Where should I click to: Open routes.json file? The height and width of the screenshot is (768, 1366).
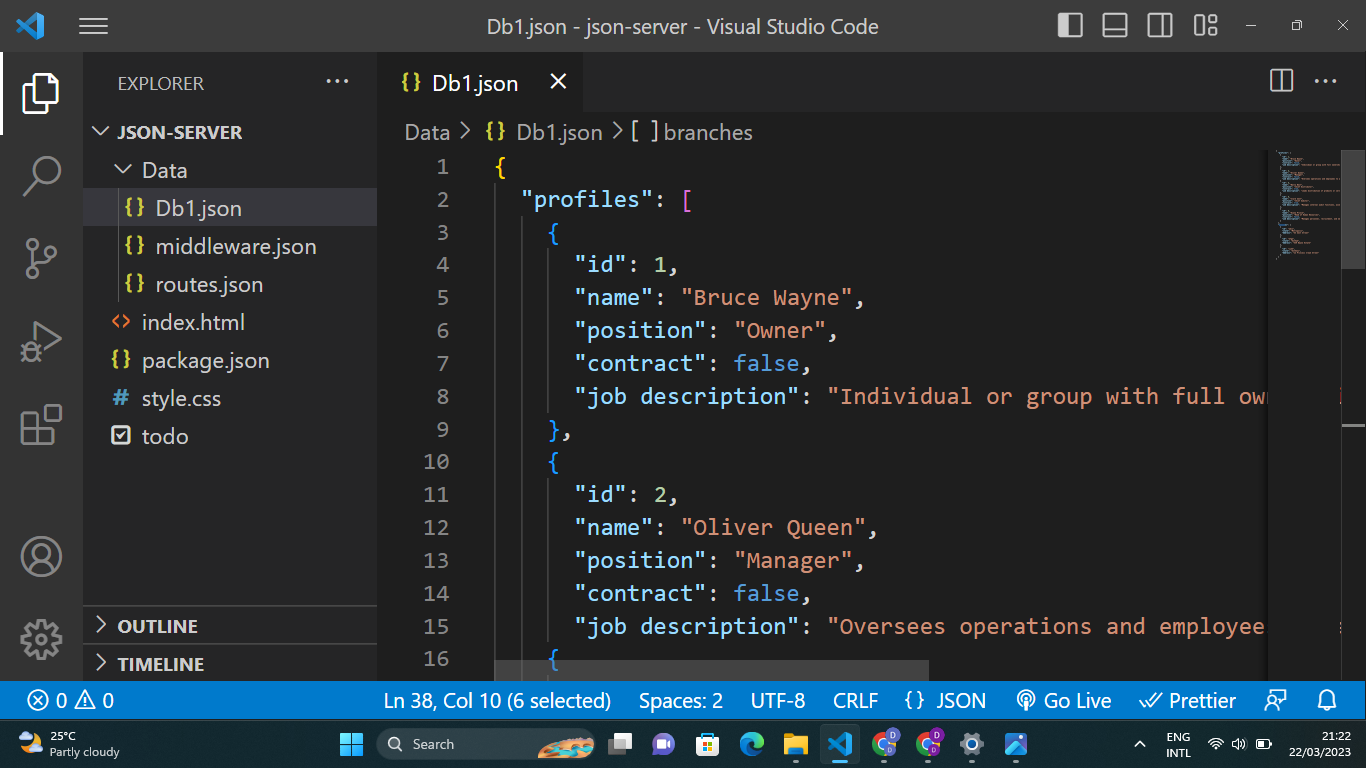(230, 284)
